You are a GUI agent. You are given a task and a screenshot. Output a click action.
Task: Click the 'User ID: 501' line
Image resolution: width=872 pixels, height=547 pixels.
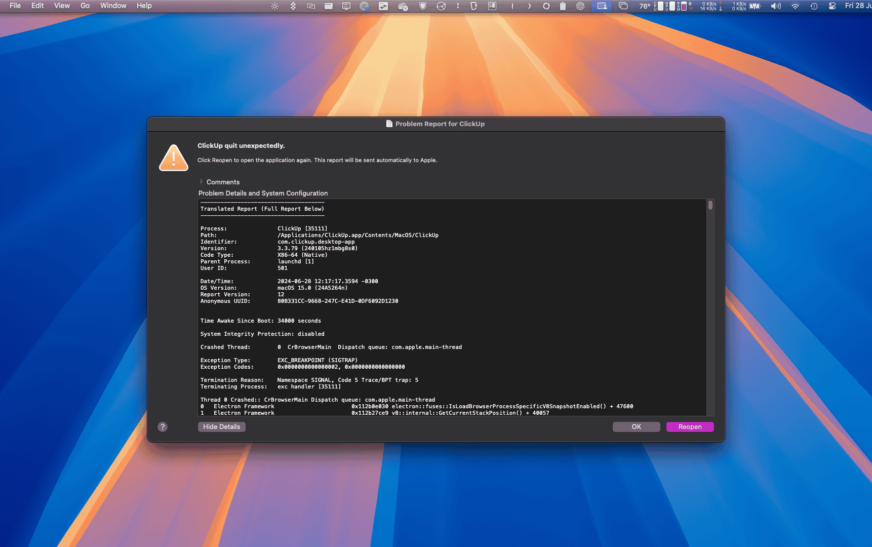pos(244,268)
